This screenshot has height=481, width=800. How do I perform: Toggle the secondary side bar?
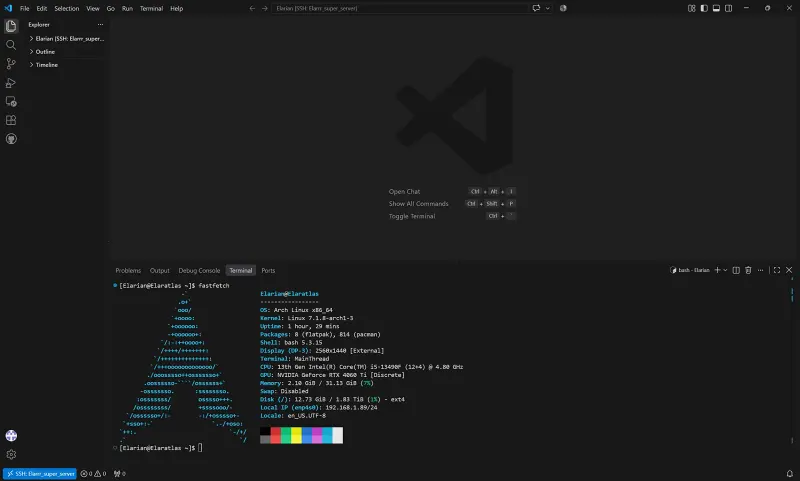[729, 8]
